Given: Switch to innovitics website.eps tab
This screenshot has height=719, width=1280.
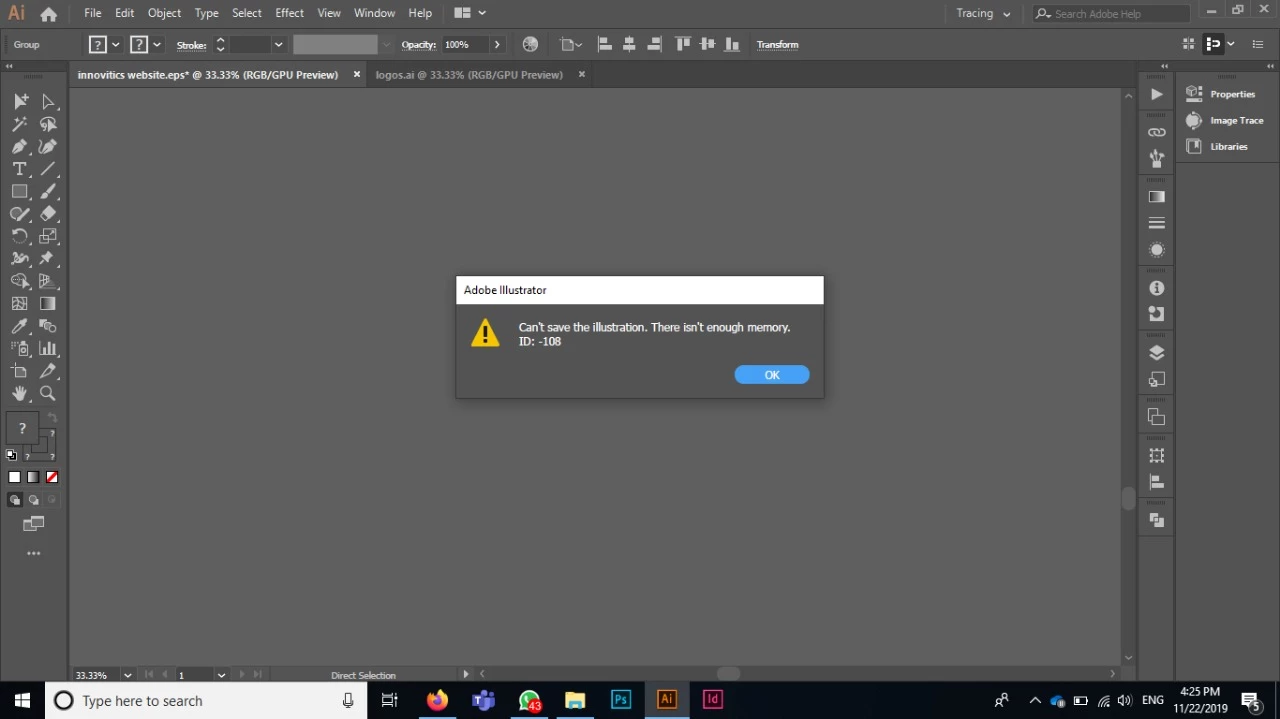Looking at the screenshot, I should pyautogui.click(x=208, y=75).
